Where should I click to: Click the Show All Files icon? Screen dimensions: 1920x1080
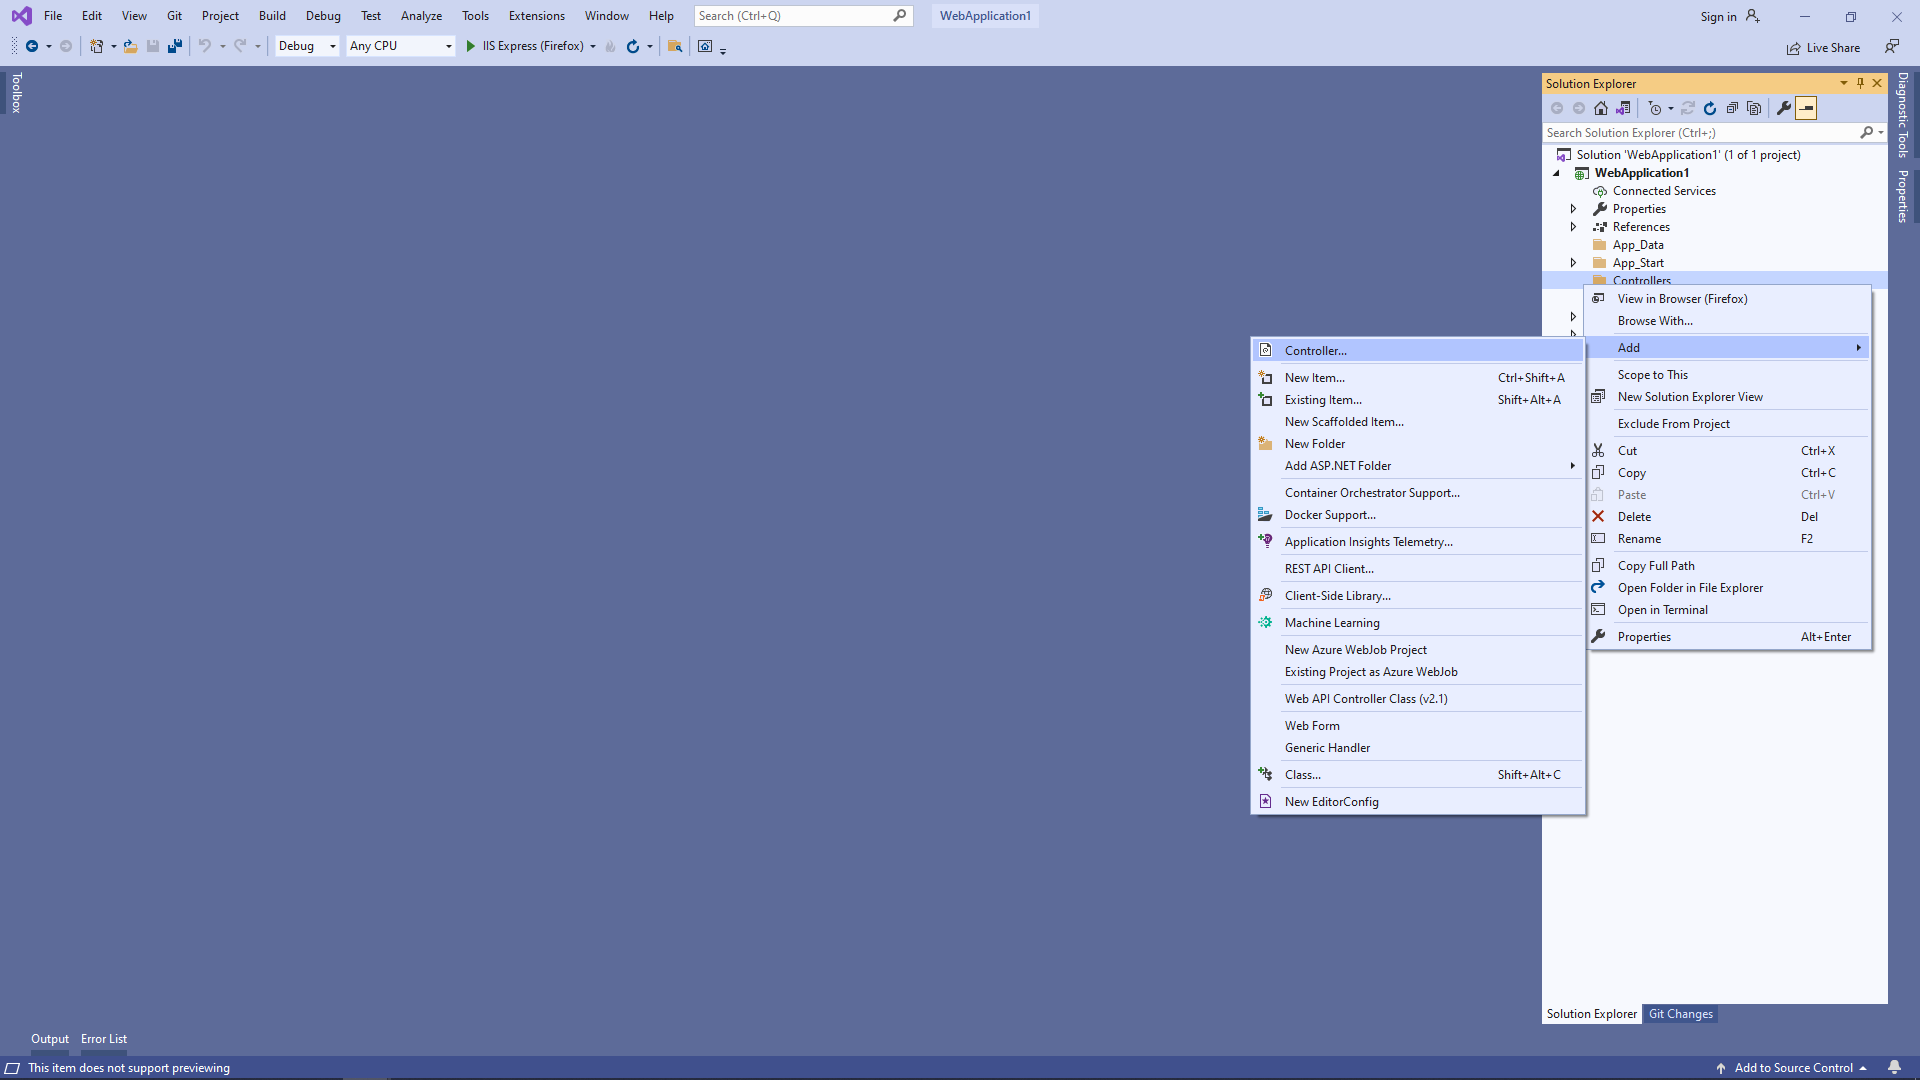[1754, 108]
